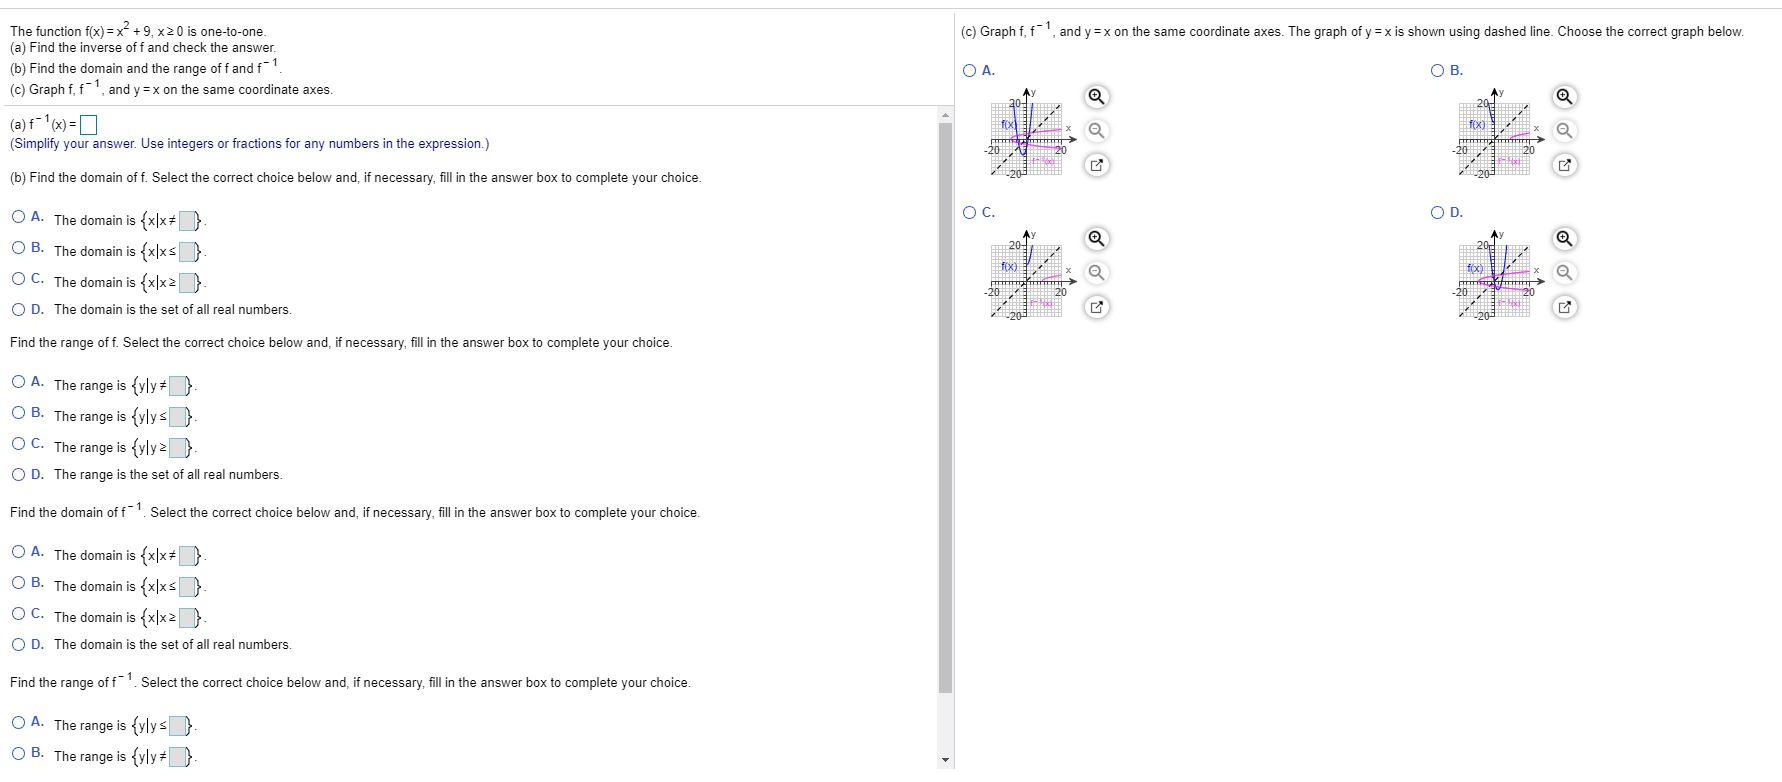Open graph D in a larger window
Viewport: 1782px width, 782px height.
tap(1564, 307)
